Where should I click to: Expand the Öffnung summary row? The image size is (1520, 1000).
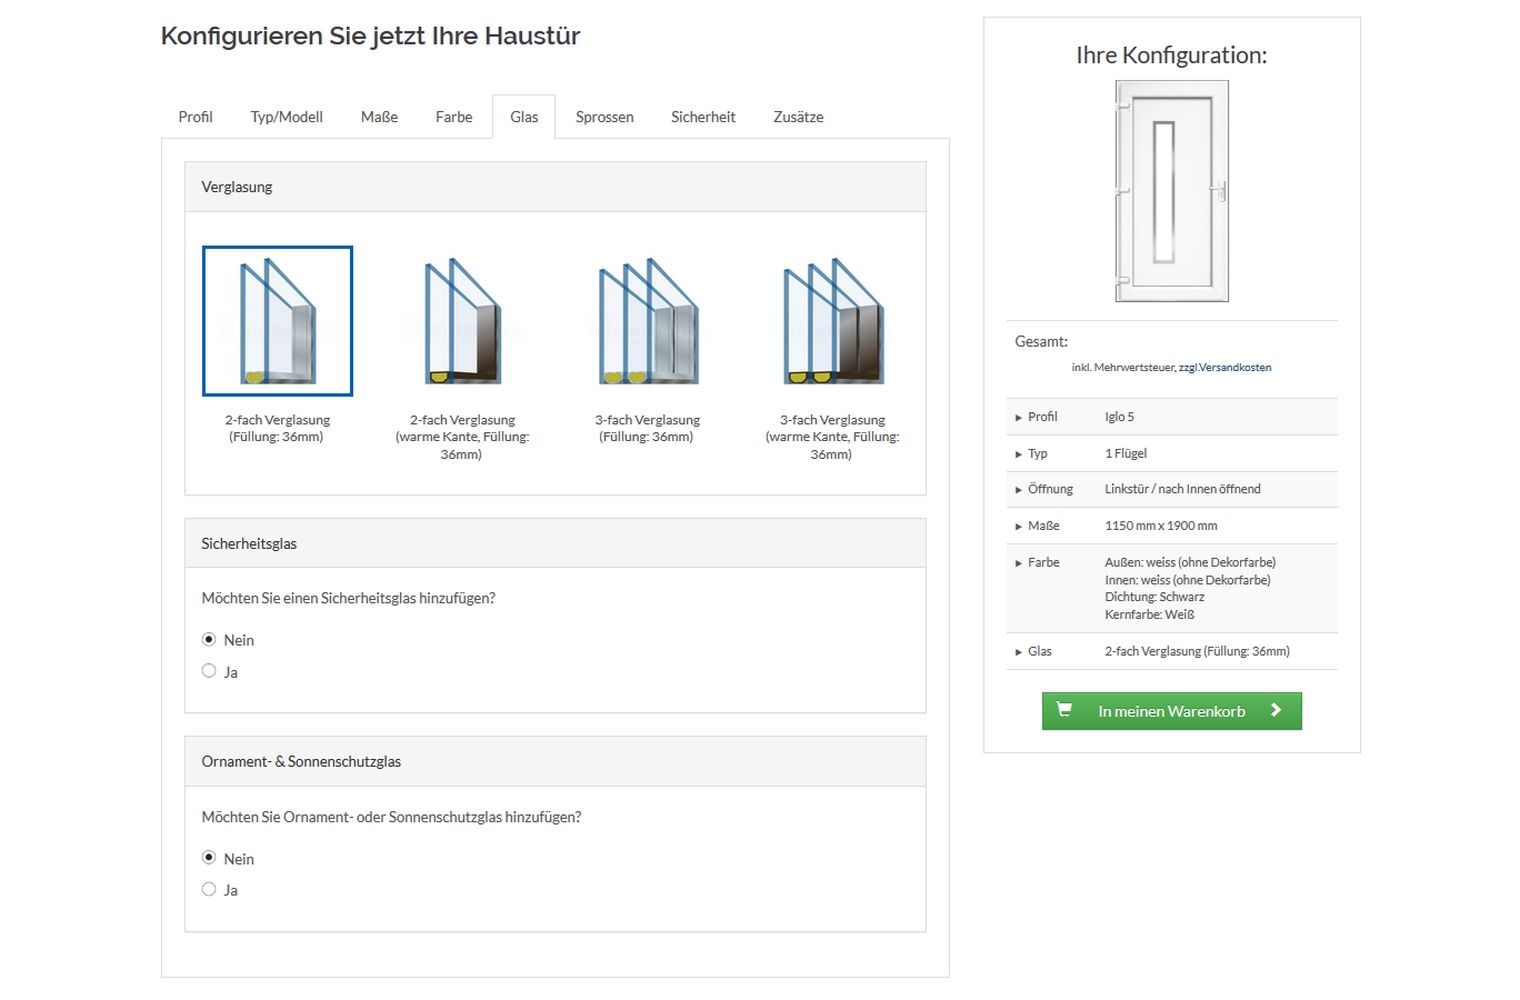click(x=1049, y=489)
